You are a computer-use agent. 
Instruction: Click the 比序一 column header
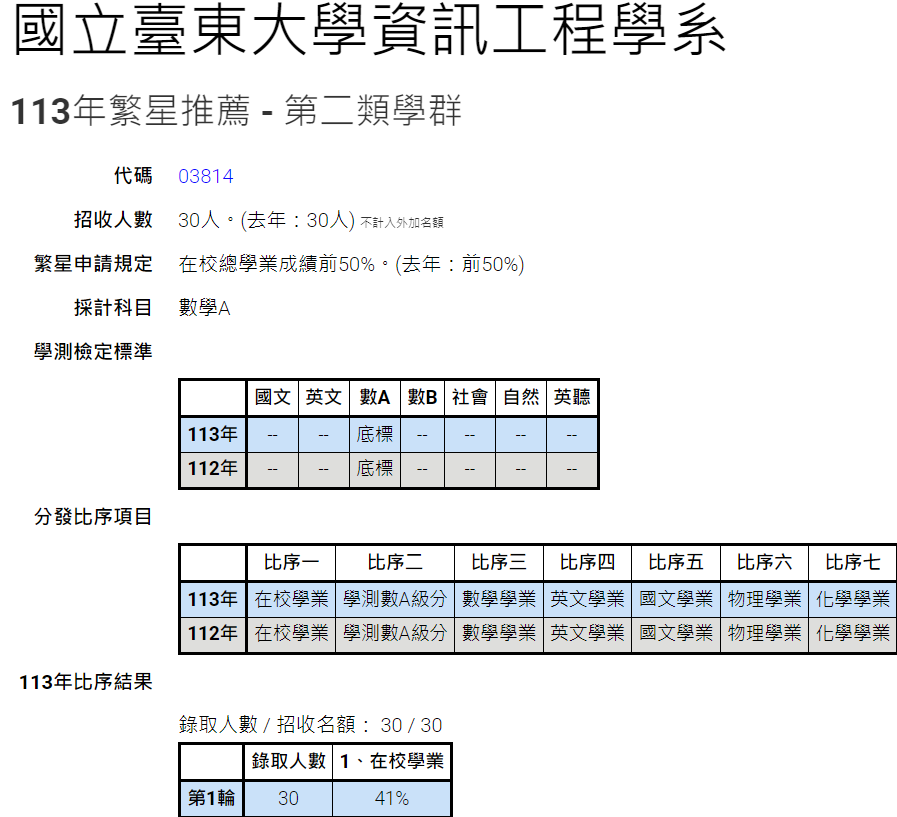291,562
